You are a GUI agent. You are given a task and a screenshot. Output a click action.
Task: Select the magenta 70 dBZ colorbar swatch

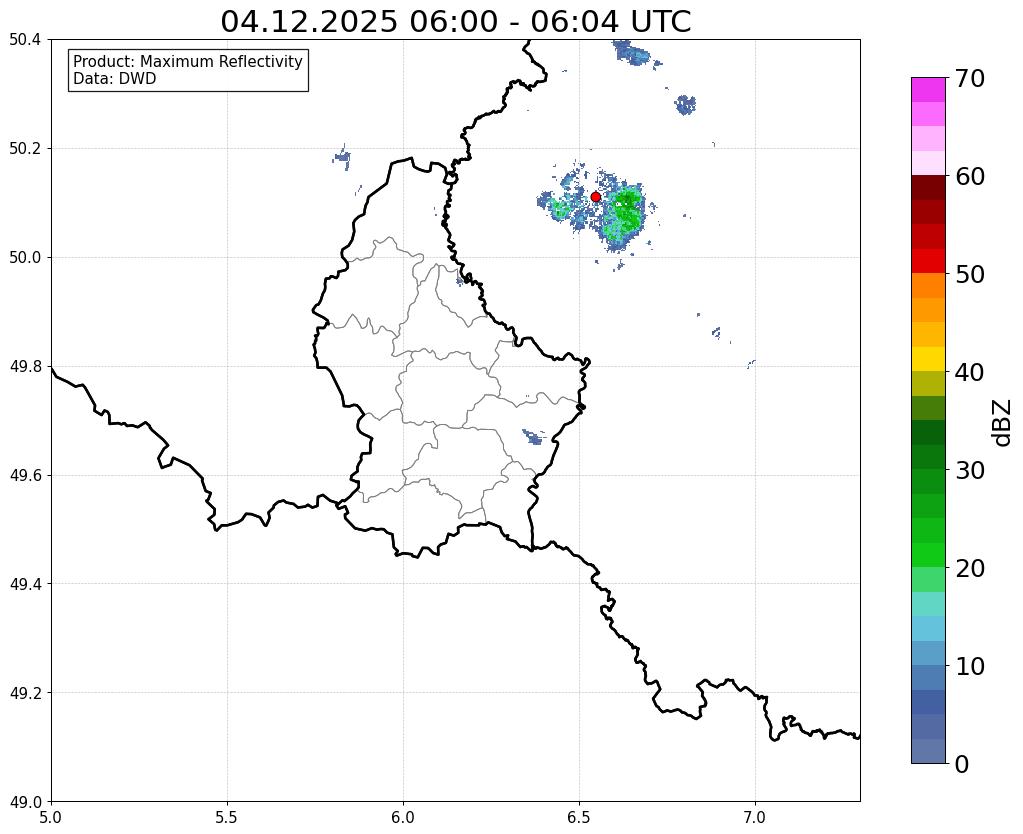point(928,89)
